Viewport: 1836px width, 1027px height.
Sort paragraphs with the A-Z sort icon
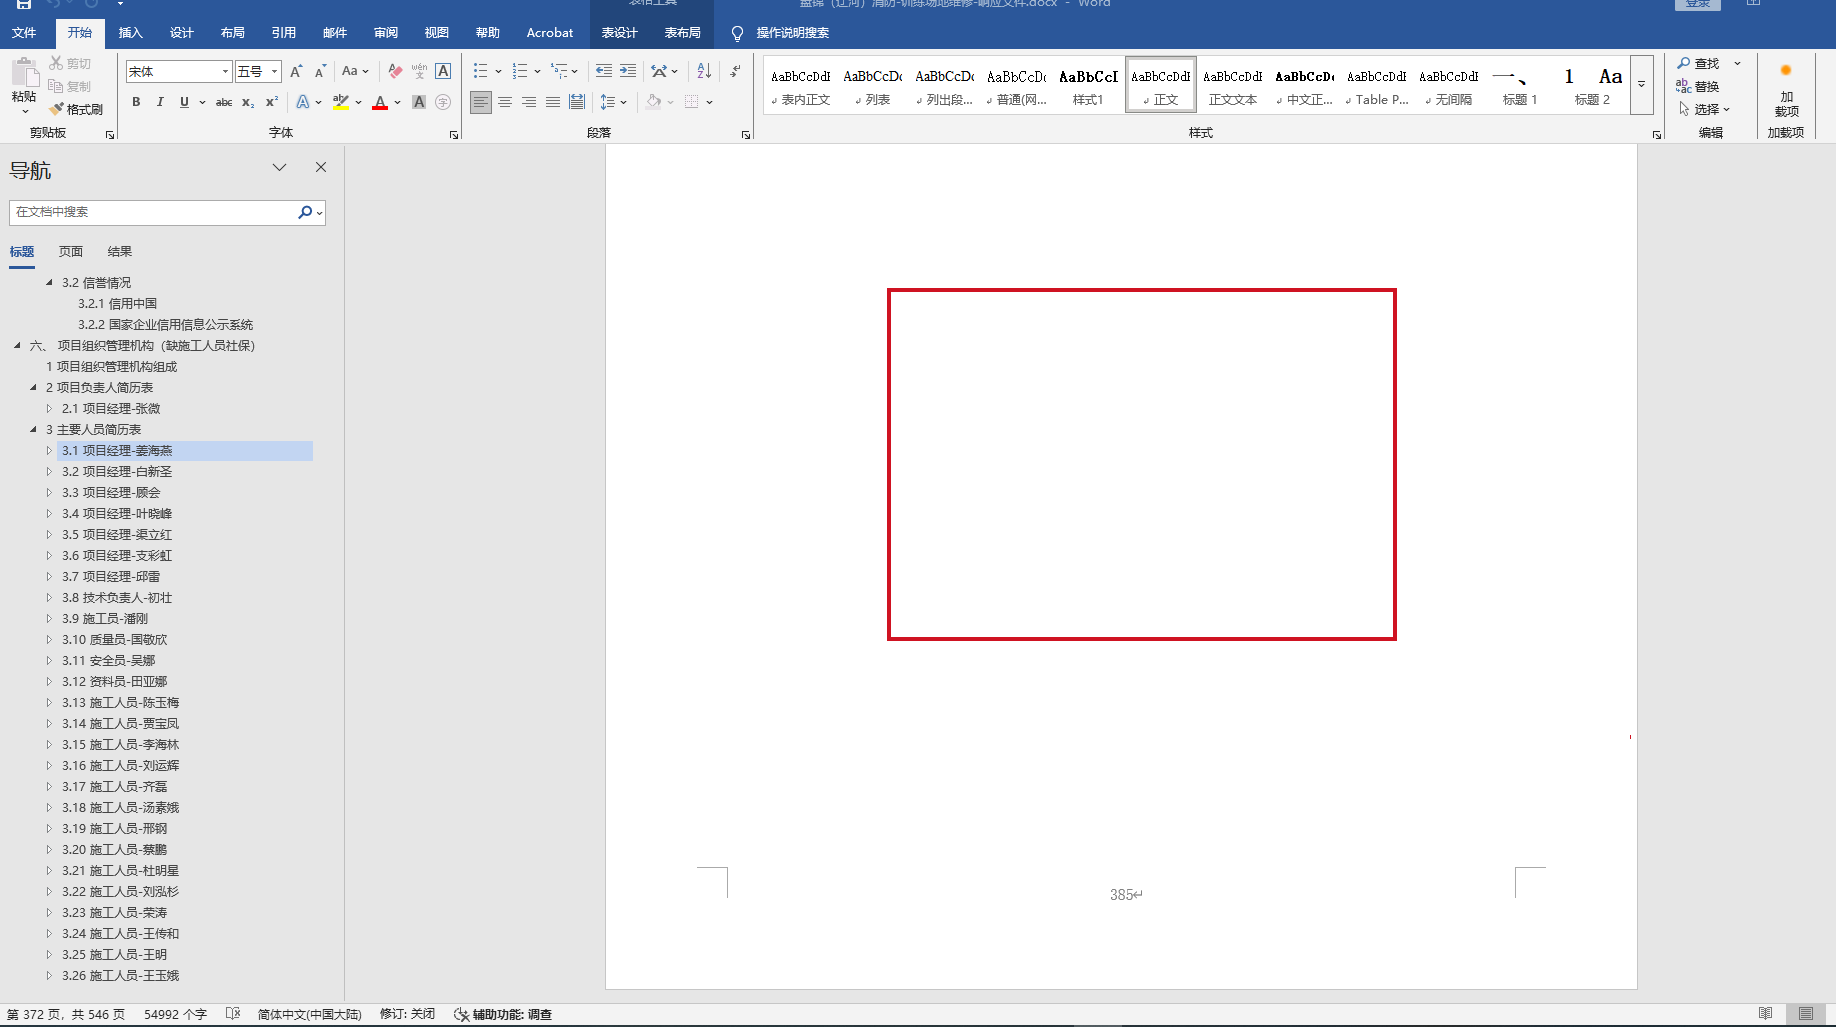point(704,71)
